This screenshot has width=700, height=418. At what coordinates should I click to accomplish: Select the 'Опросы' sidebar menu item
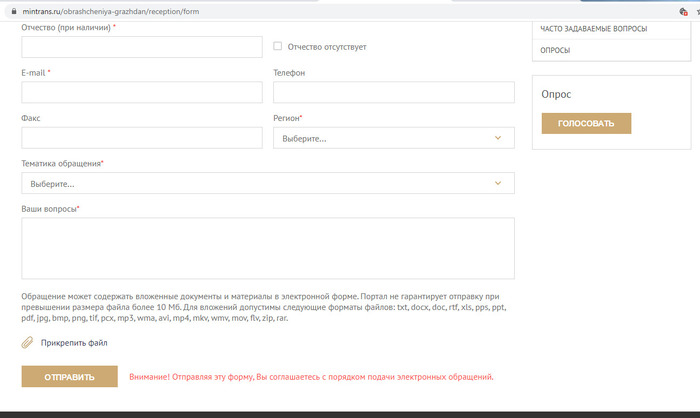coord(555,49)
